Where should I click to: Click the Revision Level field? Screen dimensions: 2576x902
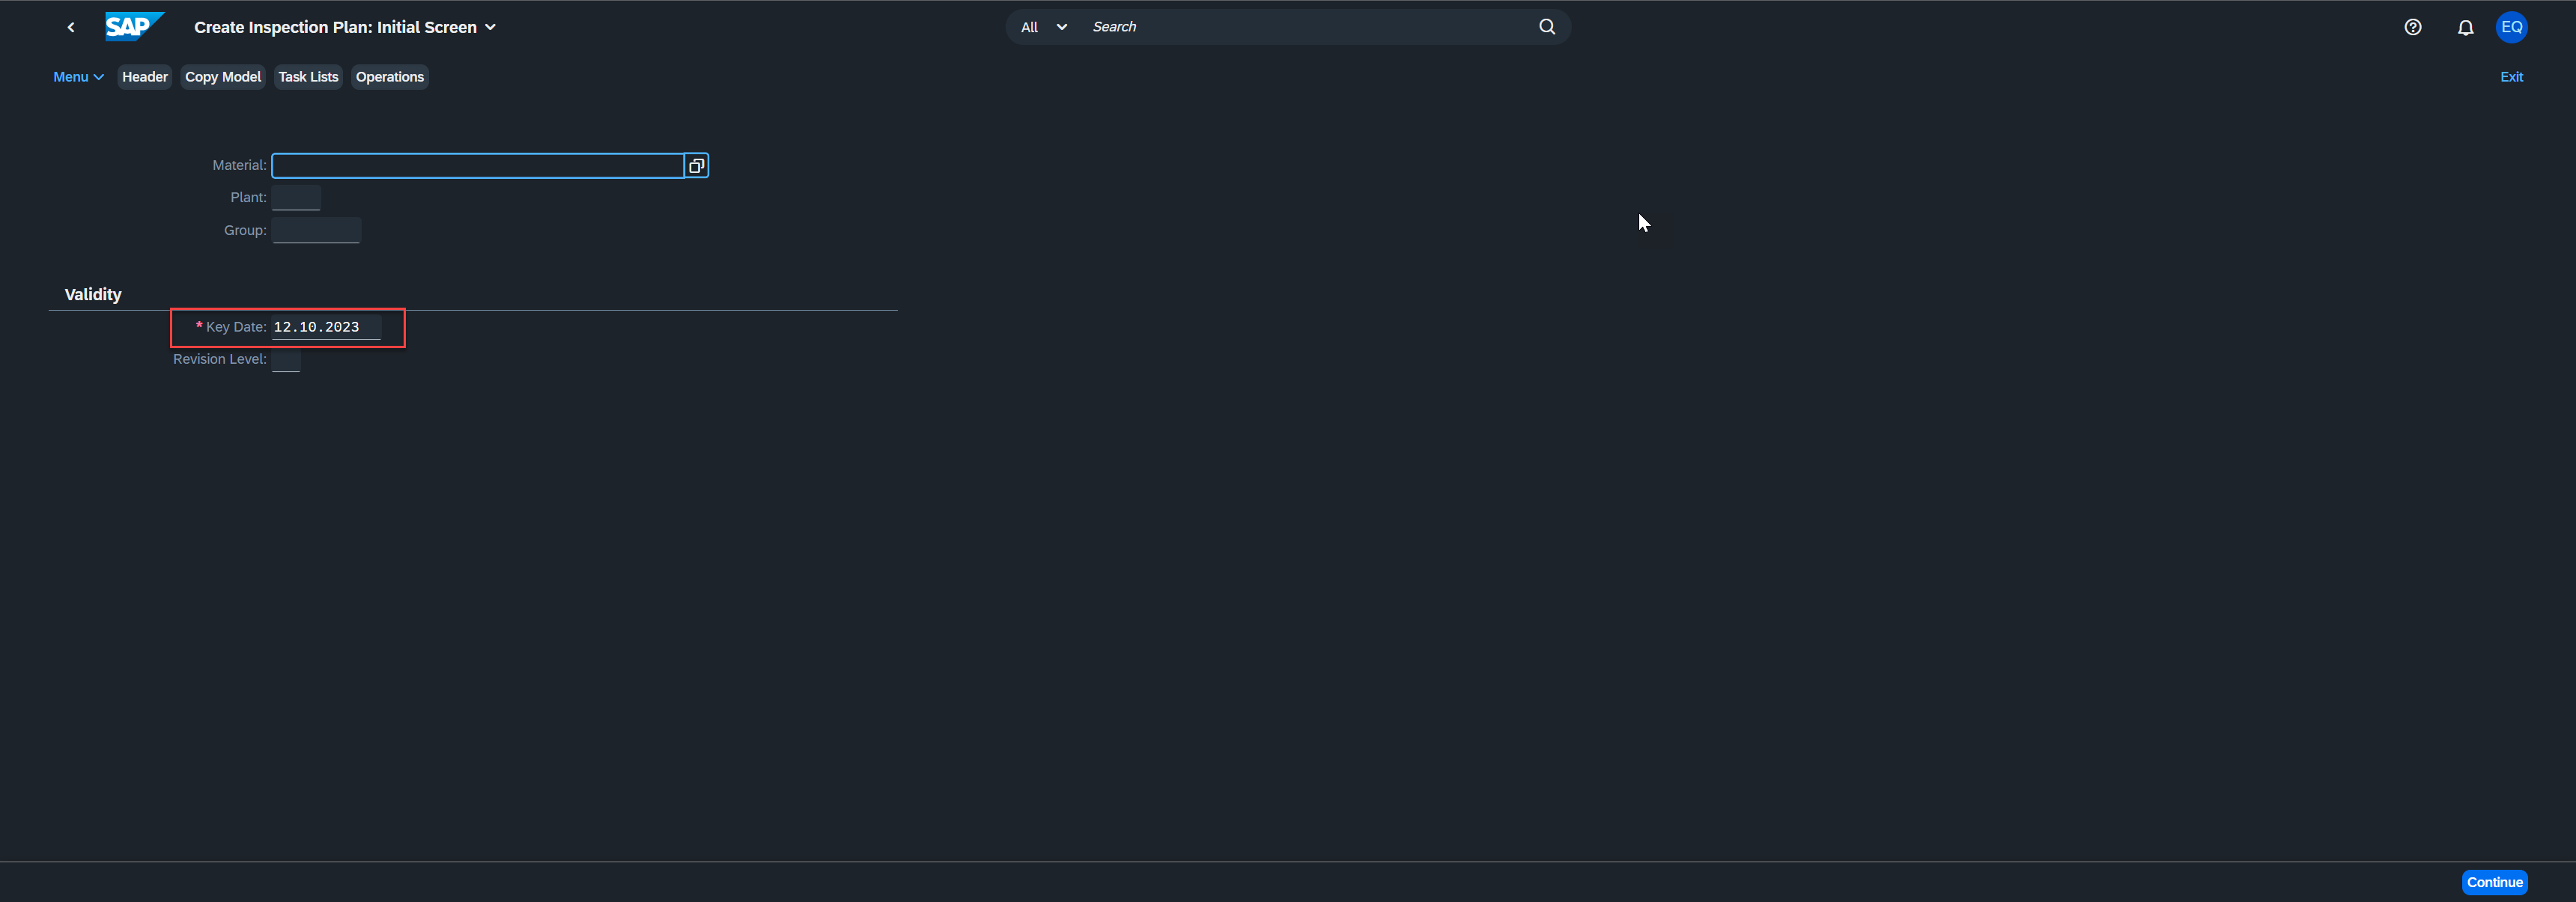[286, 359]
